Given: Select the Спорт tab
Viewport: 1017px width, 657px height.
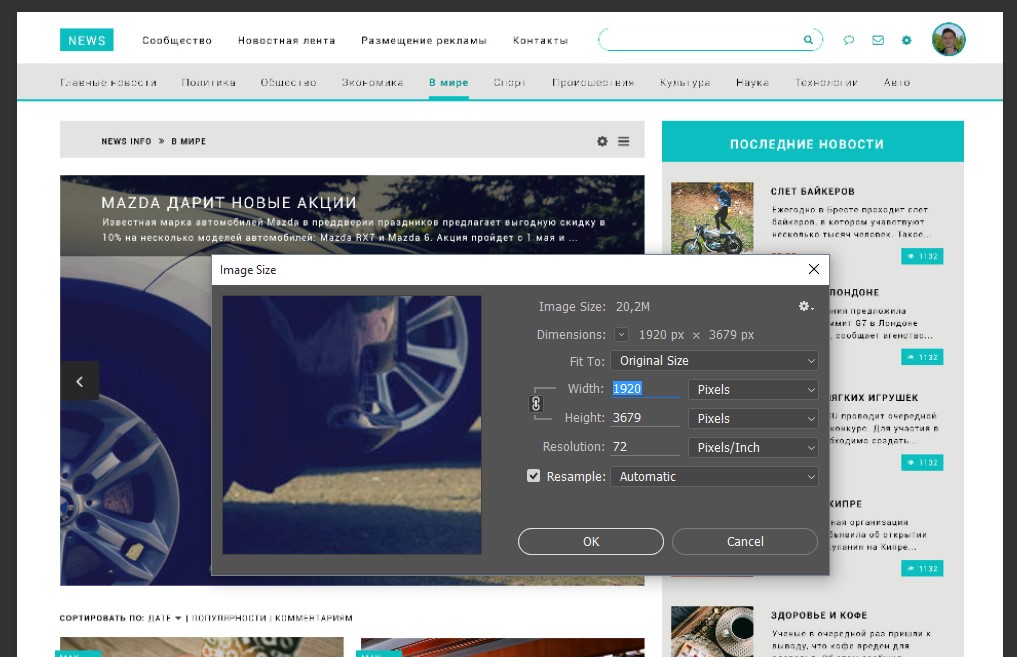Looking at the screenshot, I should [x=509, y=82].
